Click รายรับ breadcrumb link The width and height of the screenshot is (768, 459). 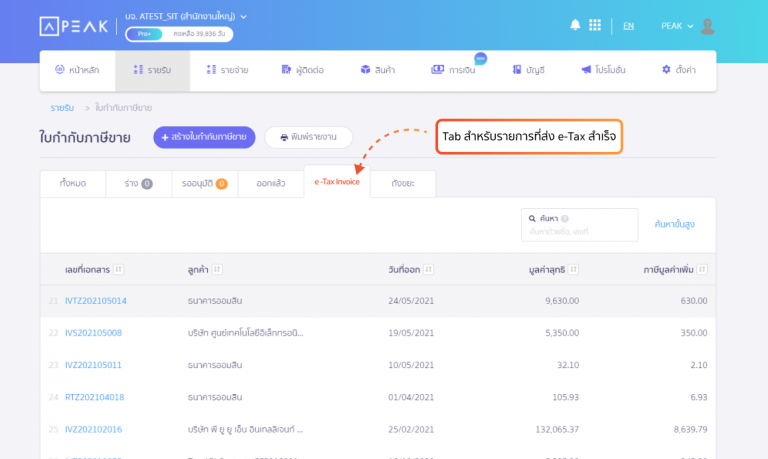[62, 108]
